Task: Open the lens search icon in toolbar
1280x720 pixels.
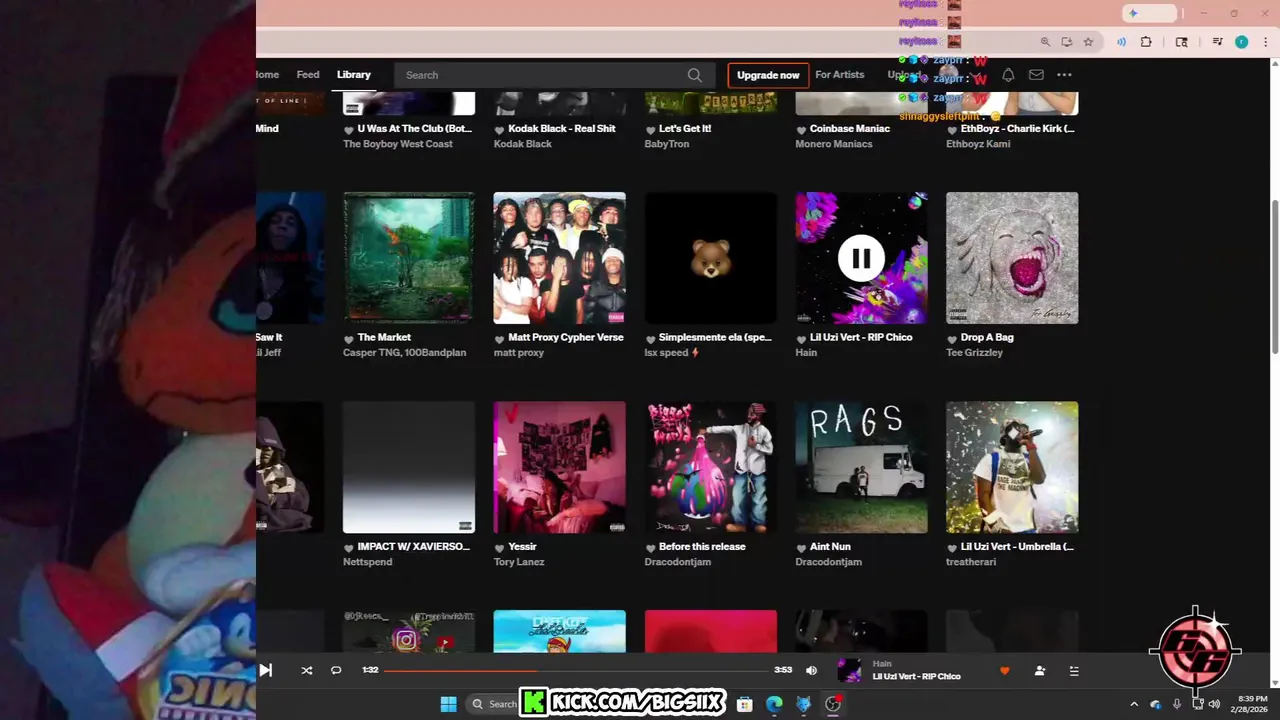Action: (1181, 42)
